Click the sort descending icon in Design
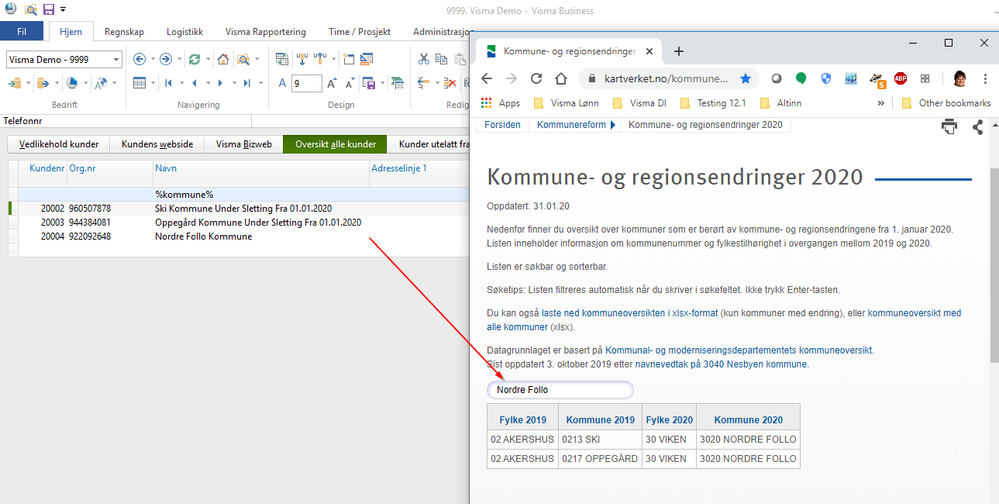This screenshot has width=999, height=504. (320, 59)
